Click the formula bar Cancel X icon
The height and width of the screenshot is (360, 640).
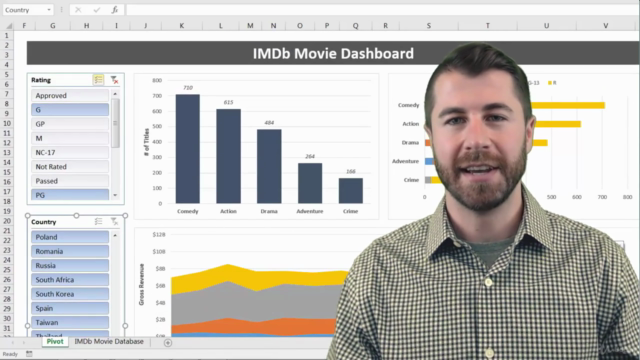(78, 10)
